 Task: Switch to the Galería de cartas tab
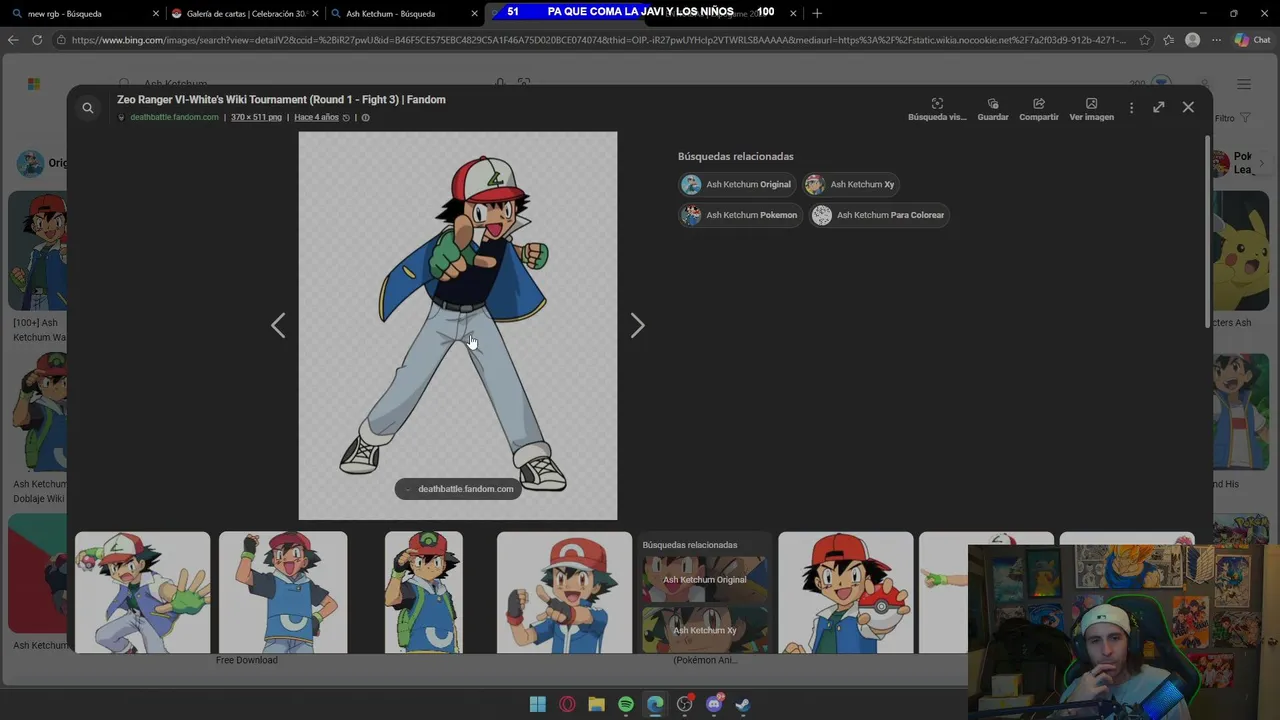coord(246,13)
